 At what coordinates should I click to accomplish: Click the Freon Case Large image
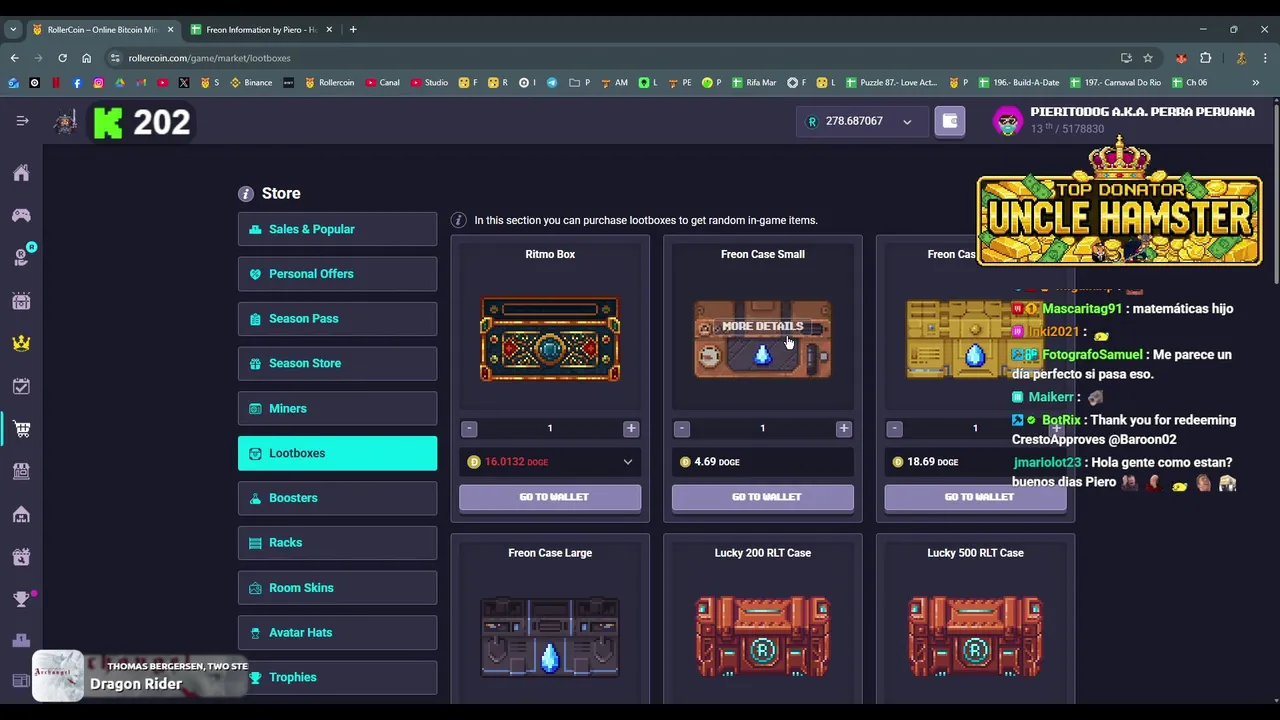point(550,637)
